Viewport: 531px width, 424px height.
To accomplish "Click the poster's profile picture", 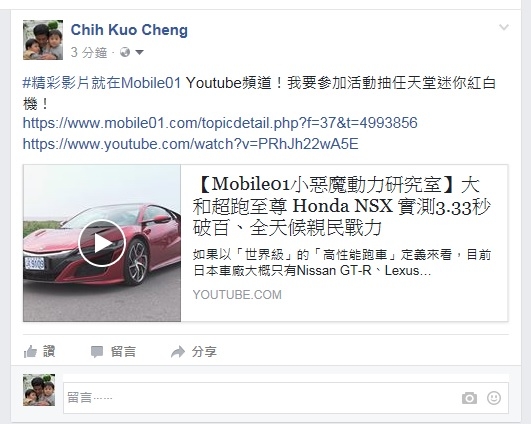I will [43, 40].
